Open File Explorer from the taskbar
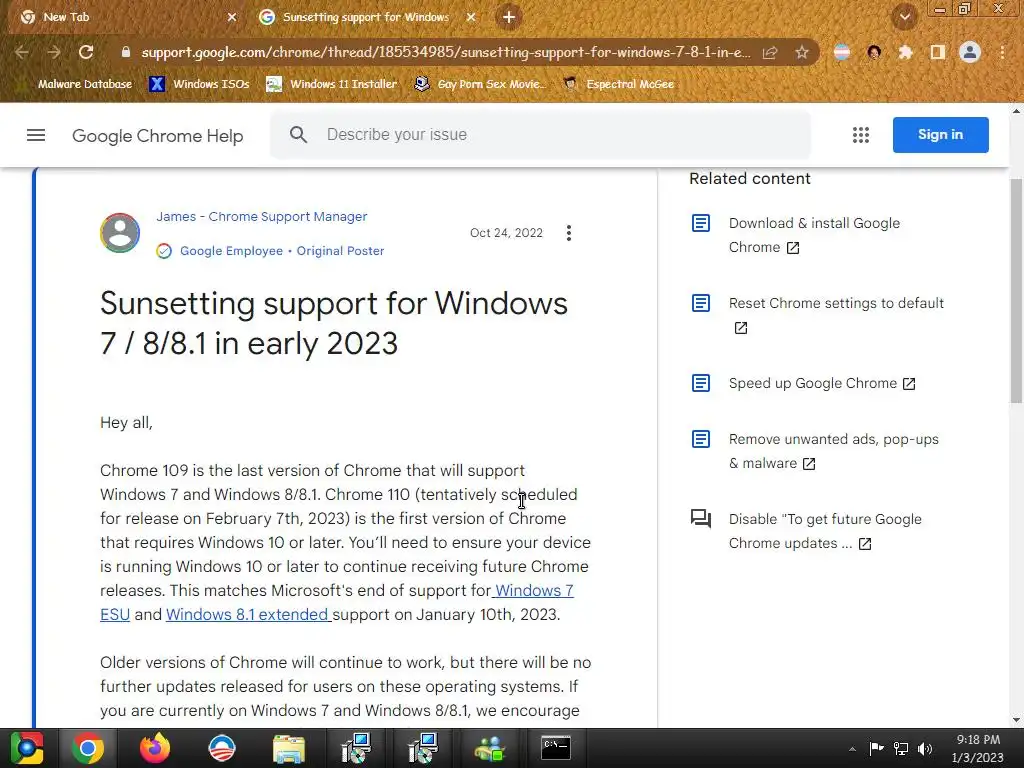Screen dimensions: 1024x768 [289, 748]
